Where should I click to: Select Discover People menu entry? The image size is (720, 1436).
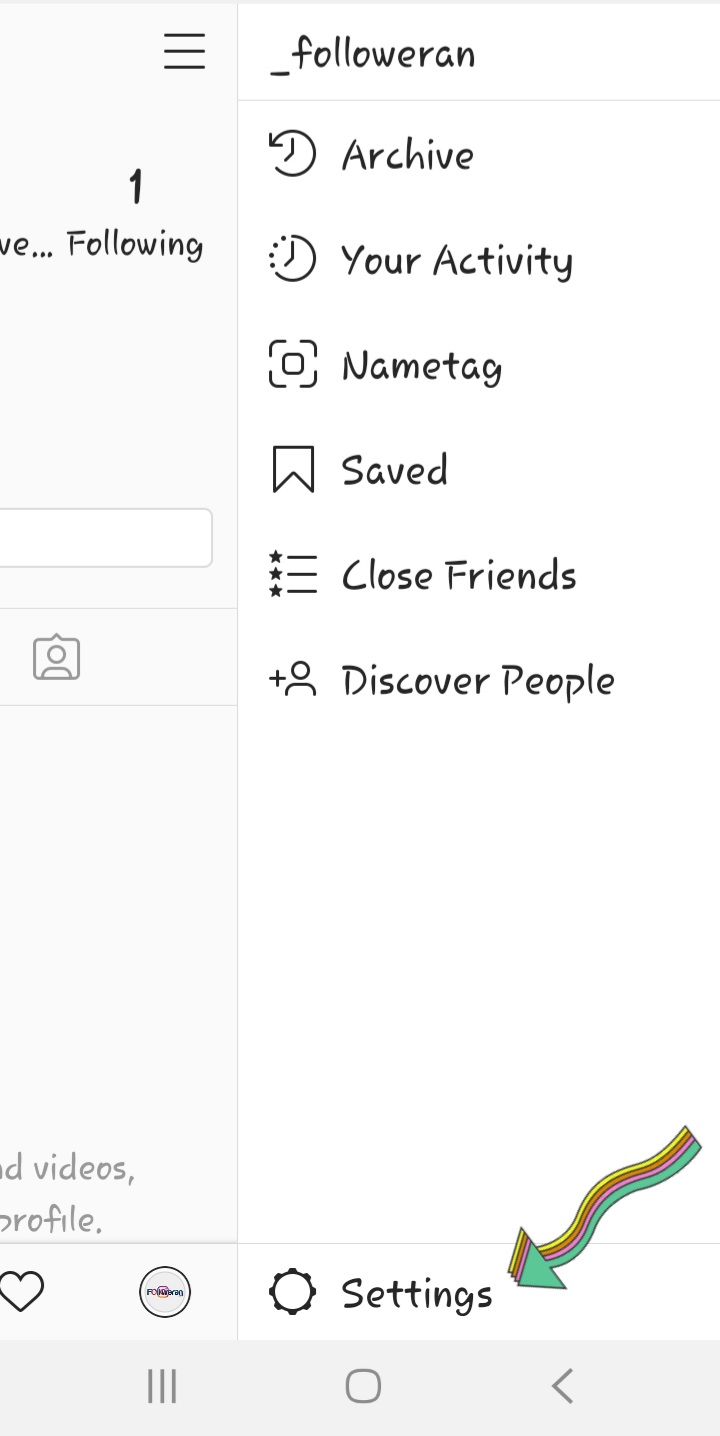[478, 680]
